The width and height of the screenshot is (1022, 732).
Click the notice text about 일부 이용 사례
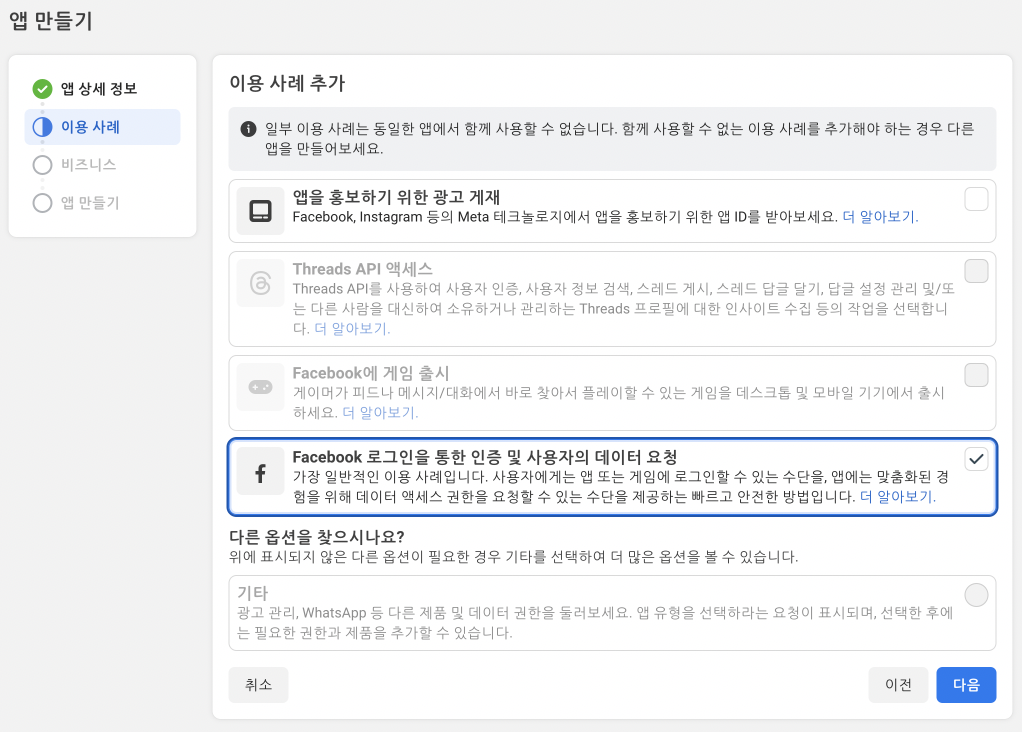pos(619,139)
